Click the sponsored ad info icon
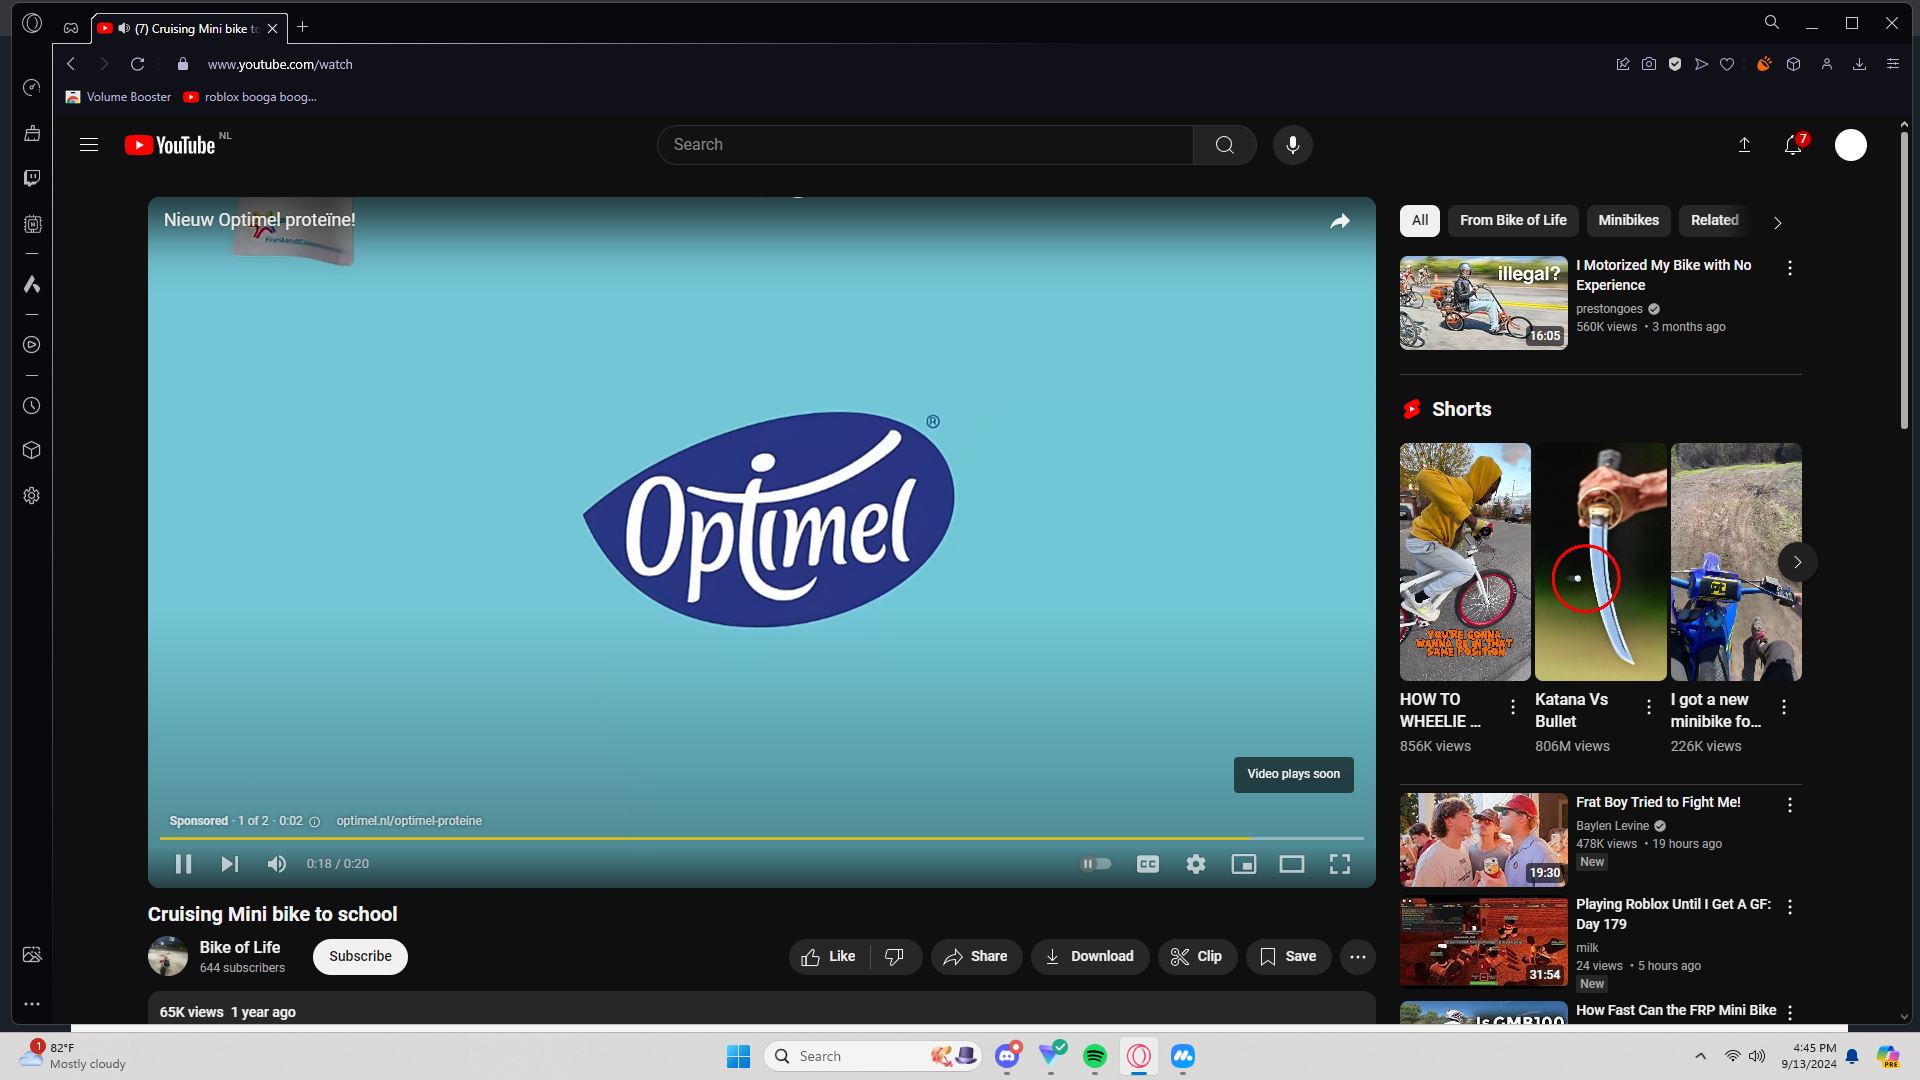The image size is (1920, 1080). (x=315, y=822)
